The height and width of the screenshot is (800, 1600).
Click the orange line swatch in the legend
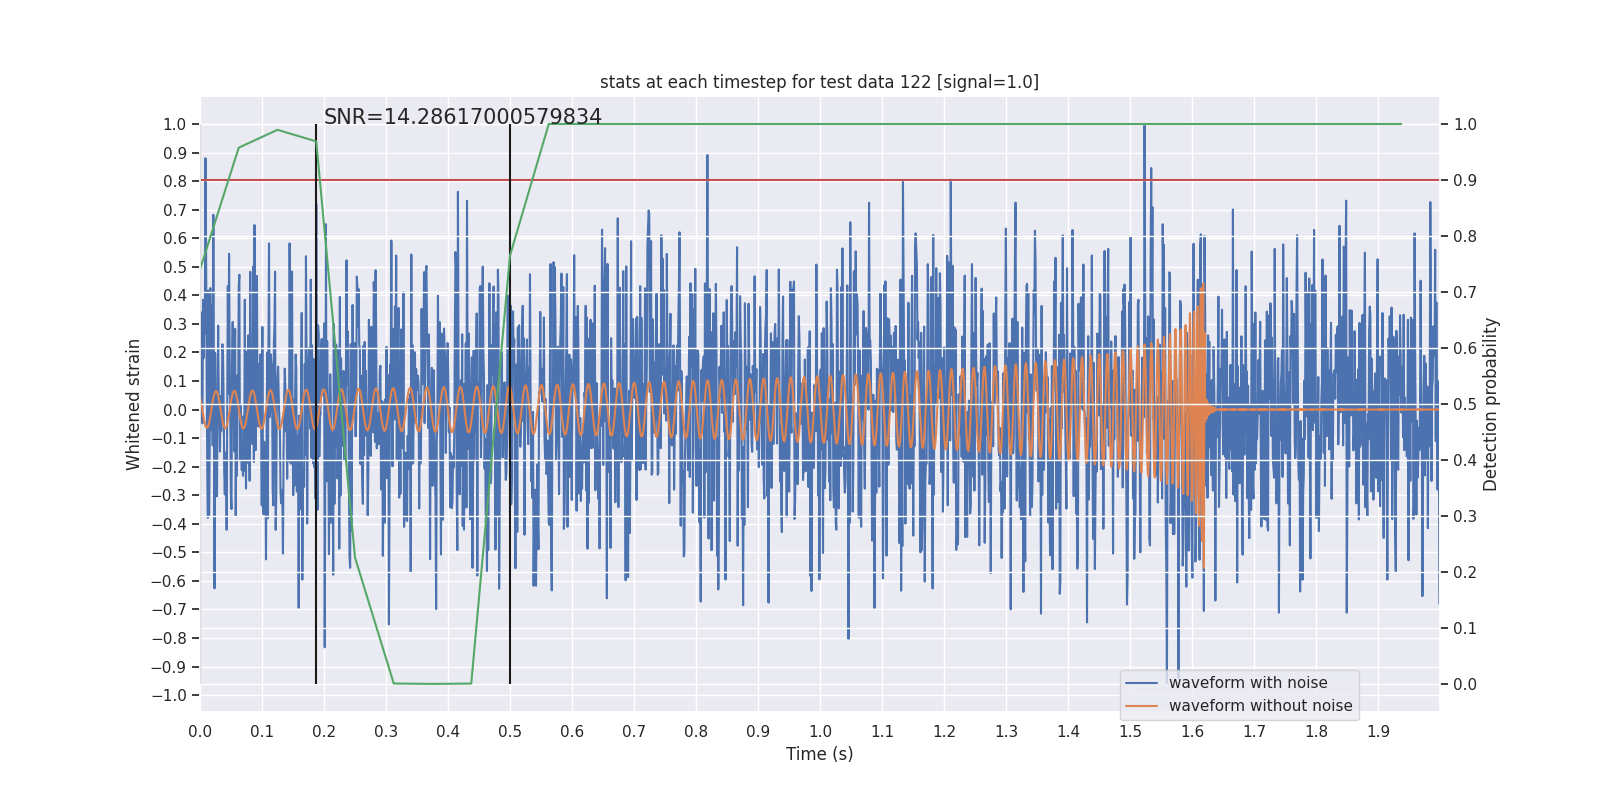1142,706
